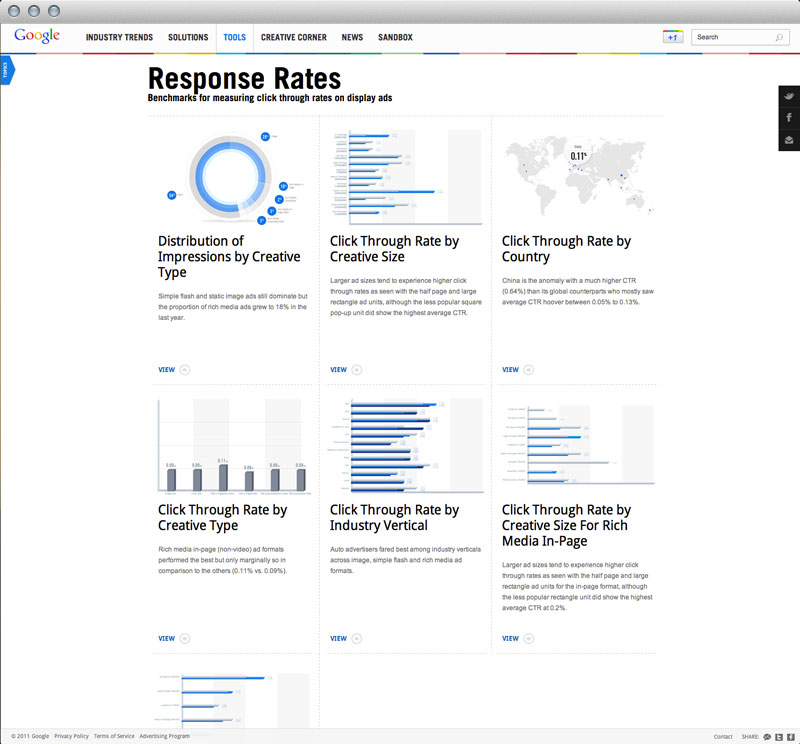Click View under Industry Vertical card
Screen dimensions: 800x744
(339, 639)
